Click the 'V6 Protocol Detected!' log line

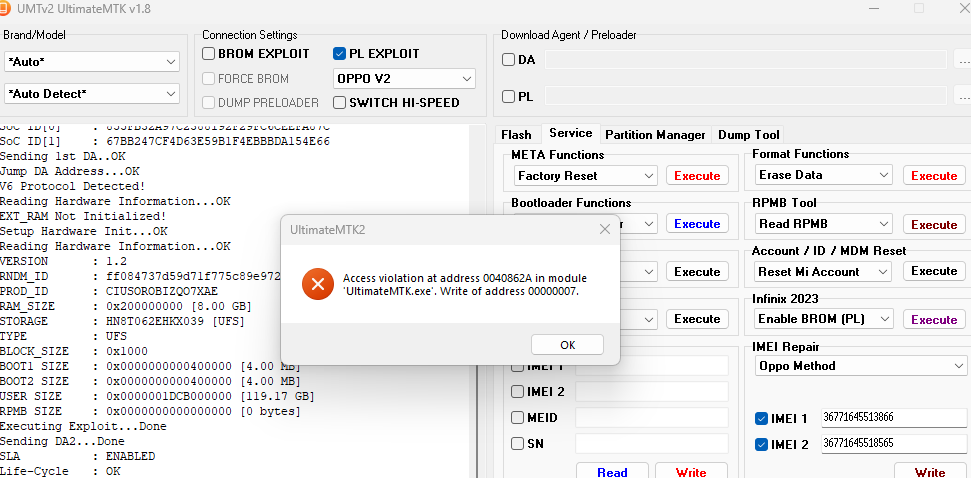pos(73,186)
